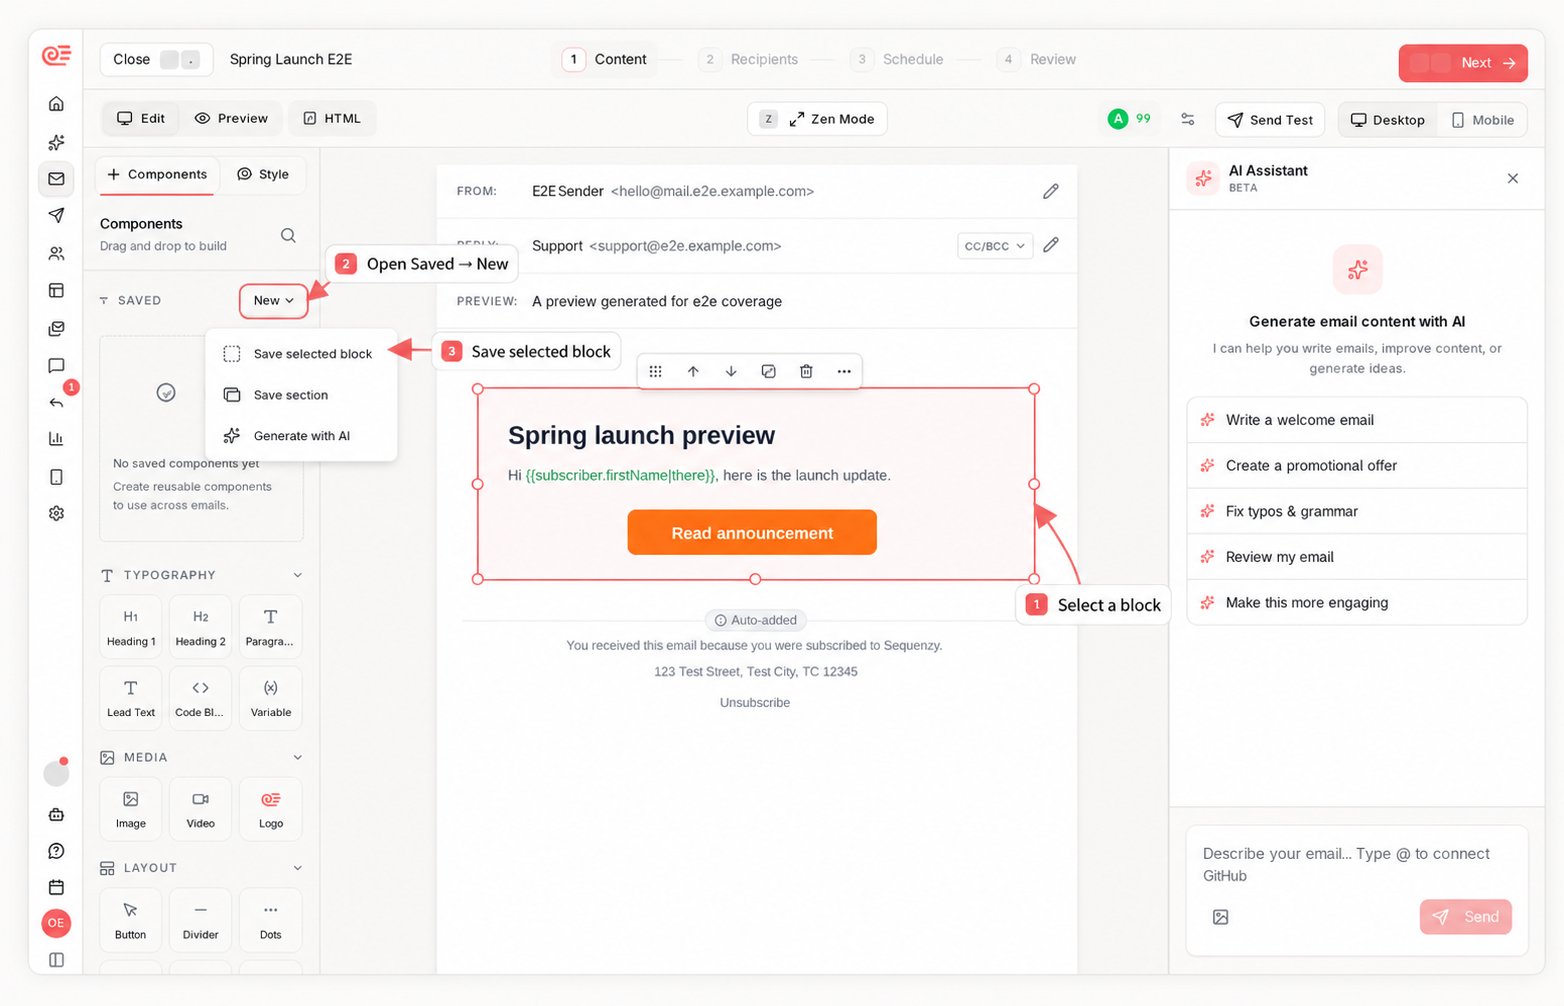Switch to Mobile view

pyautogui.click(x=1482, y=120)
